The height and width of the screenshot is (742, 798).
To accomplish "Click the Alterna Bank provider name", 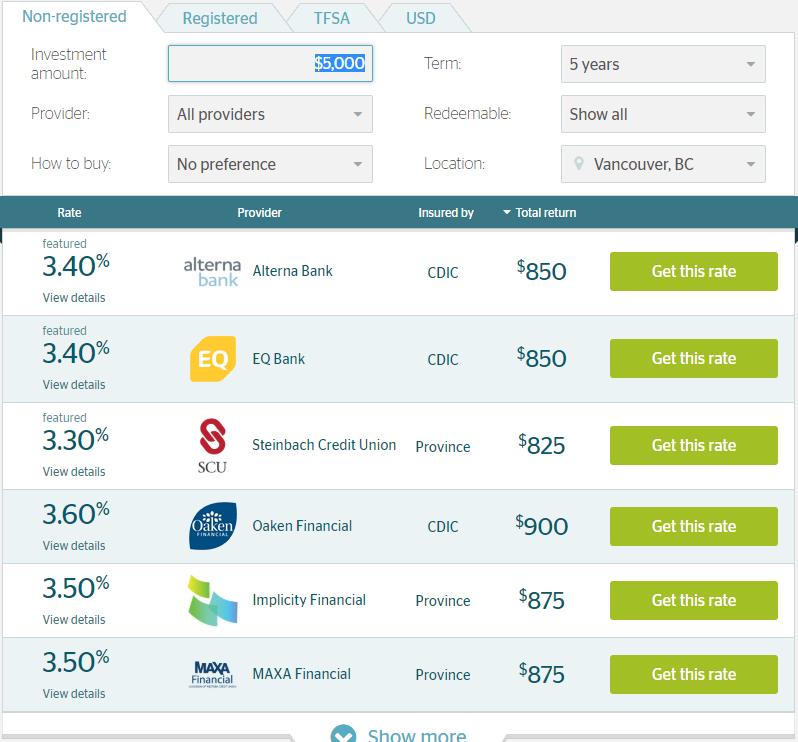I will coord(293,271).
